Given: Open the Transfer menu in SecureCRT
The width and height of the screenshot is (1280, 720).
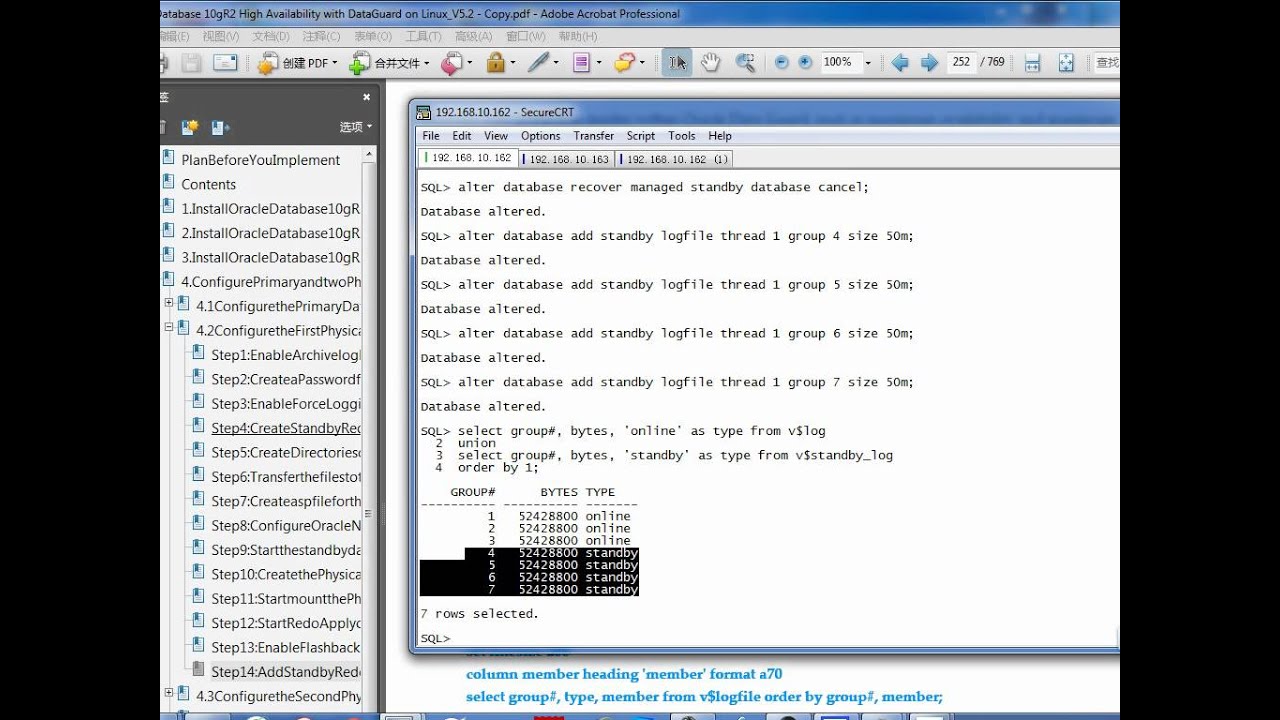Looking at the screenshot, I should (x=594, y=136).
